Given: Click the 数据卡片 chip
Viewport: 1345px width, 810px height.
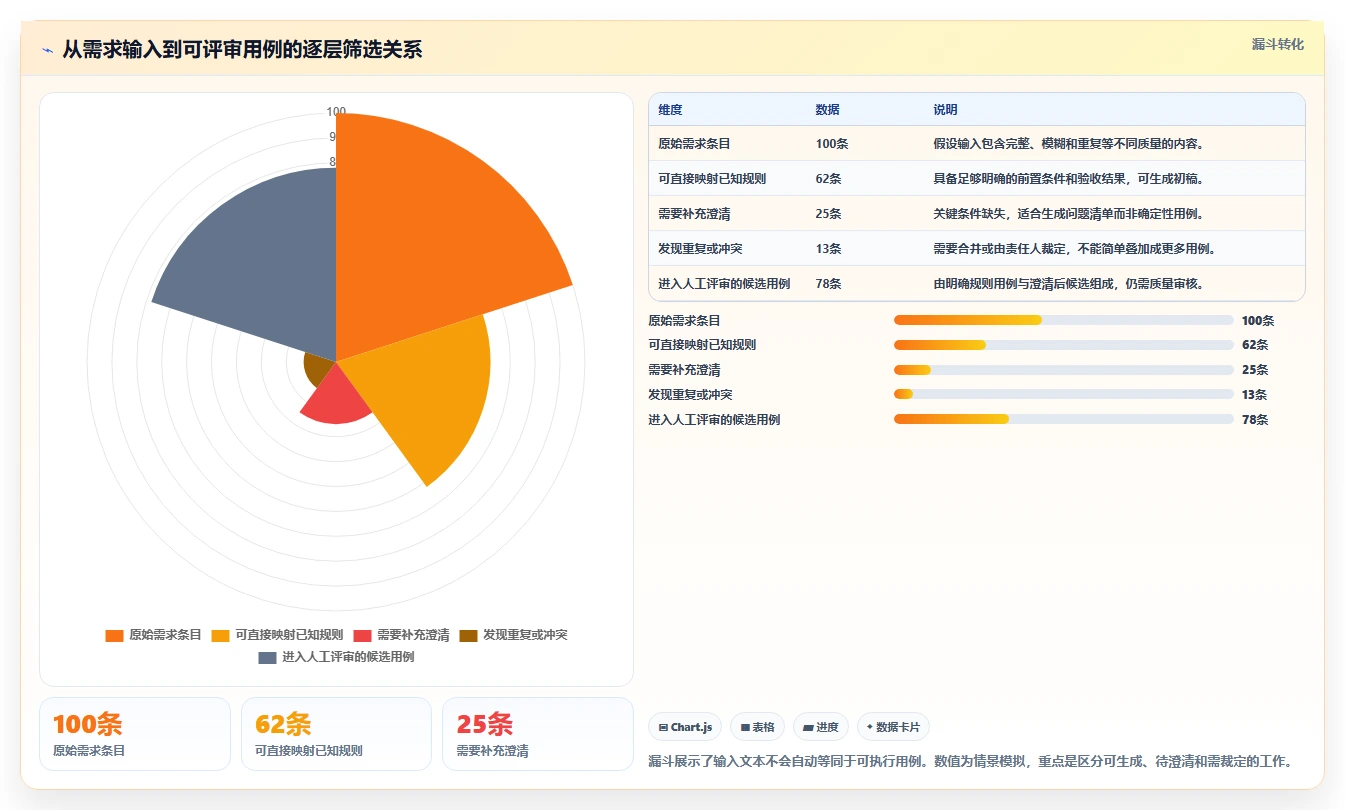Looking at the screenshot, I should [x=893, y=727].
